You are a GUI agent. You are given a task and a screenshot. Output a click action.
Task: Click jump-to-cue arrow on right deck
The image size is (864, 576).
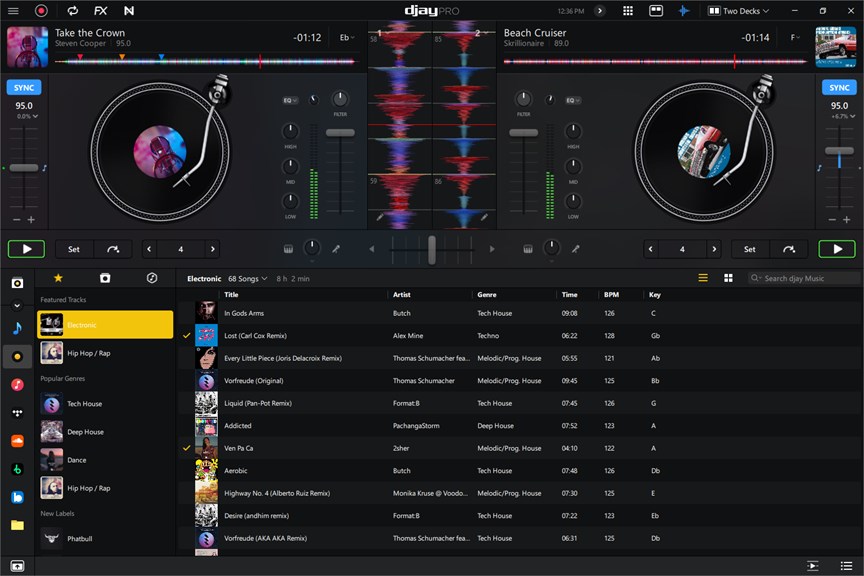click(x=789, y=249)
